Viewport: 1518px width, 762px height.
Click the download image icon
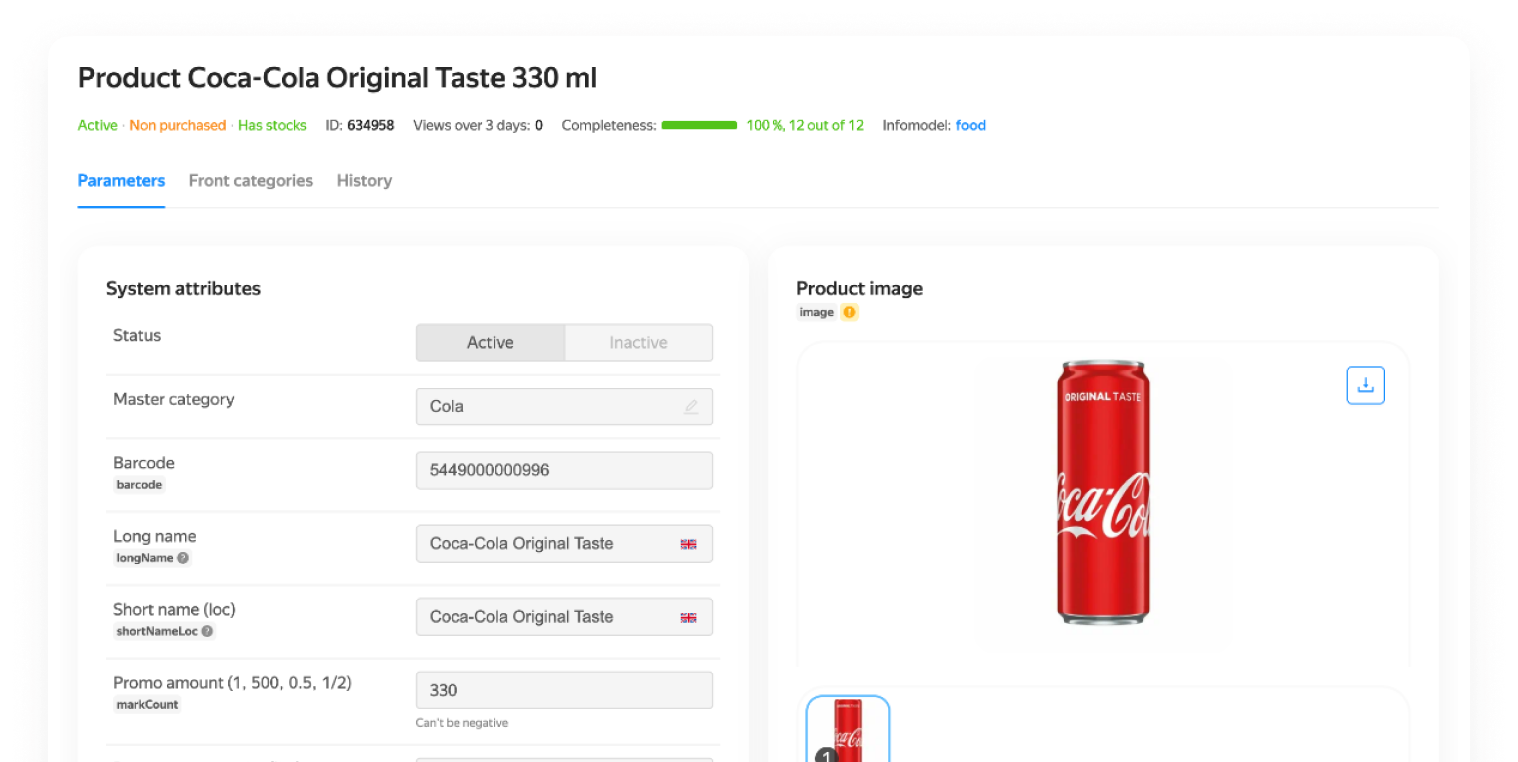click(1365, 385)
